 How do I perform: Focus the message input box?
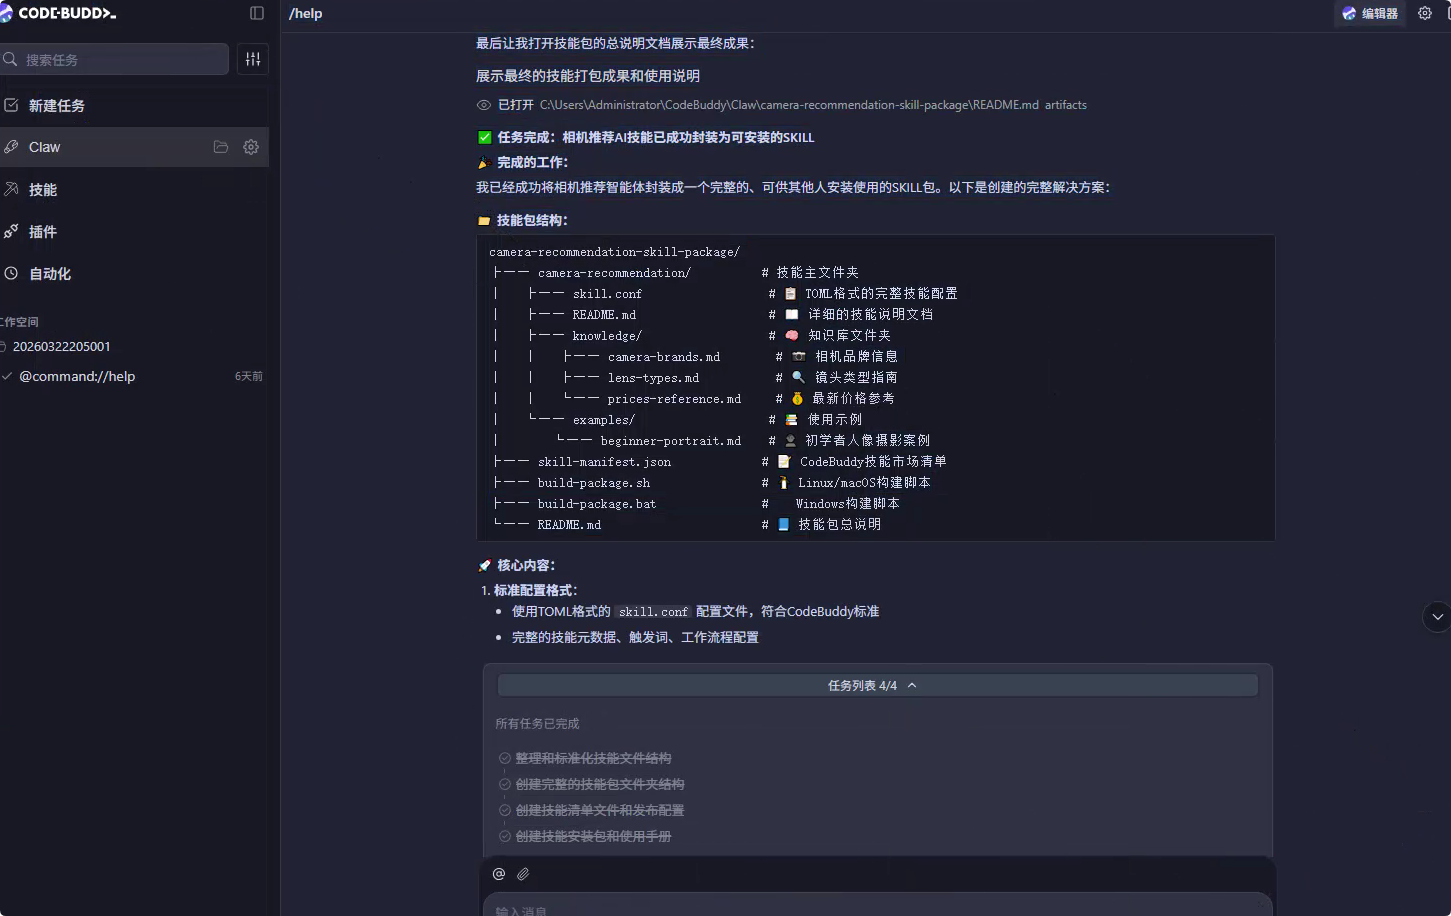[x=877, y=906]
